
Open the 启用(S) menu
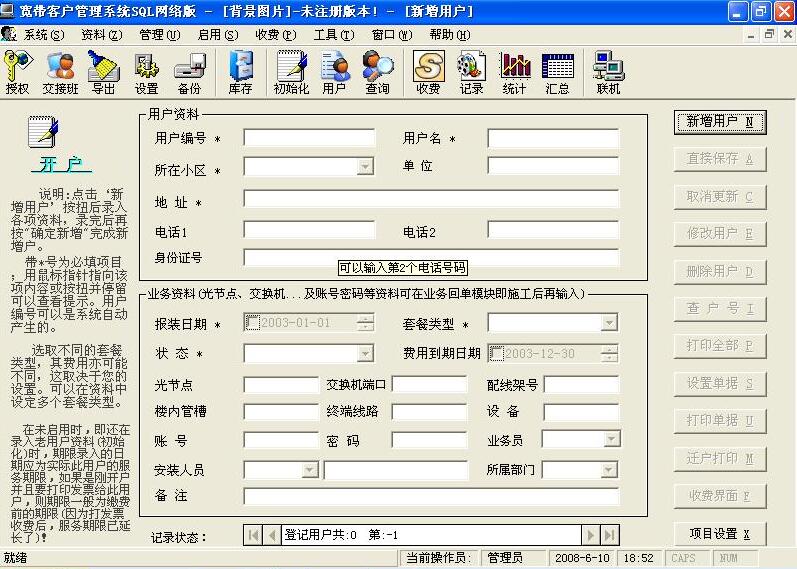(x=218, y=35)
